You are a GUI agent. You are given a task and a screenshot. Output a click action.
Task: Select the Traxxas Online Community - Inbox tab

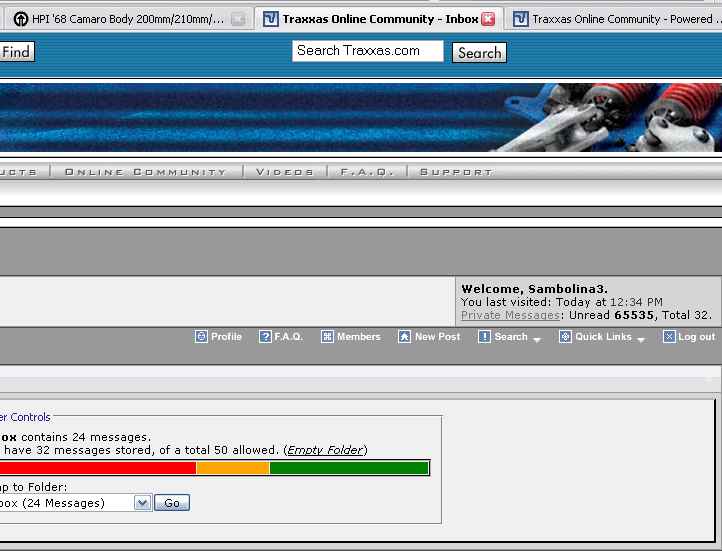[378, 19]
